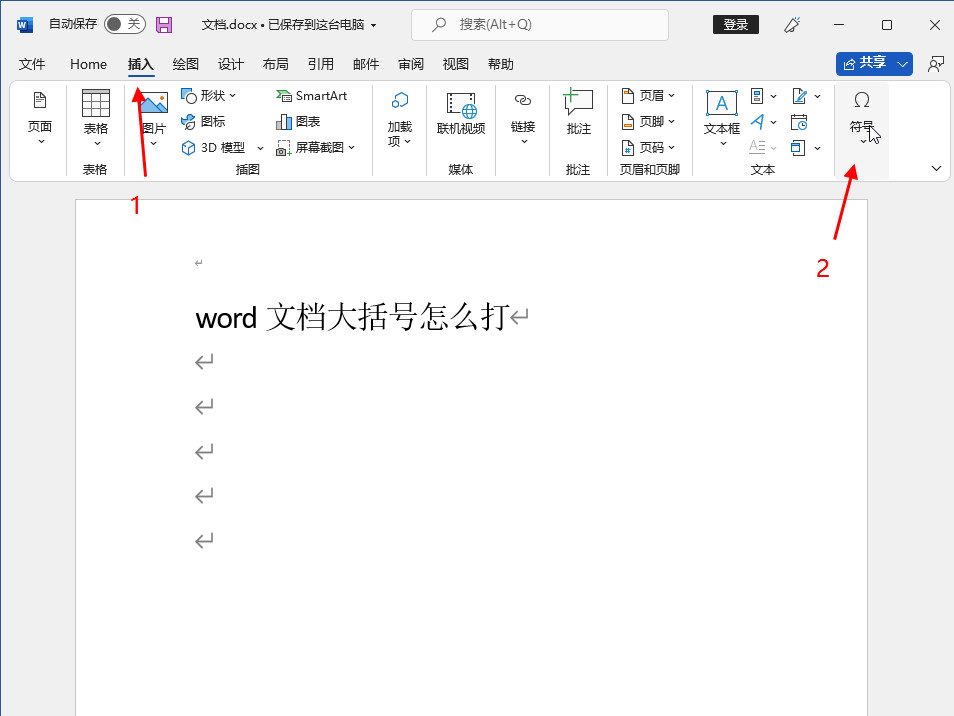The height and width of the screenshot is (716, 954).
Task: Switch to the 视图 View tab
Action: point(456,64)
